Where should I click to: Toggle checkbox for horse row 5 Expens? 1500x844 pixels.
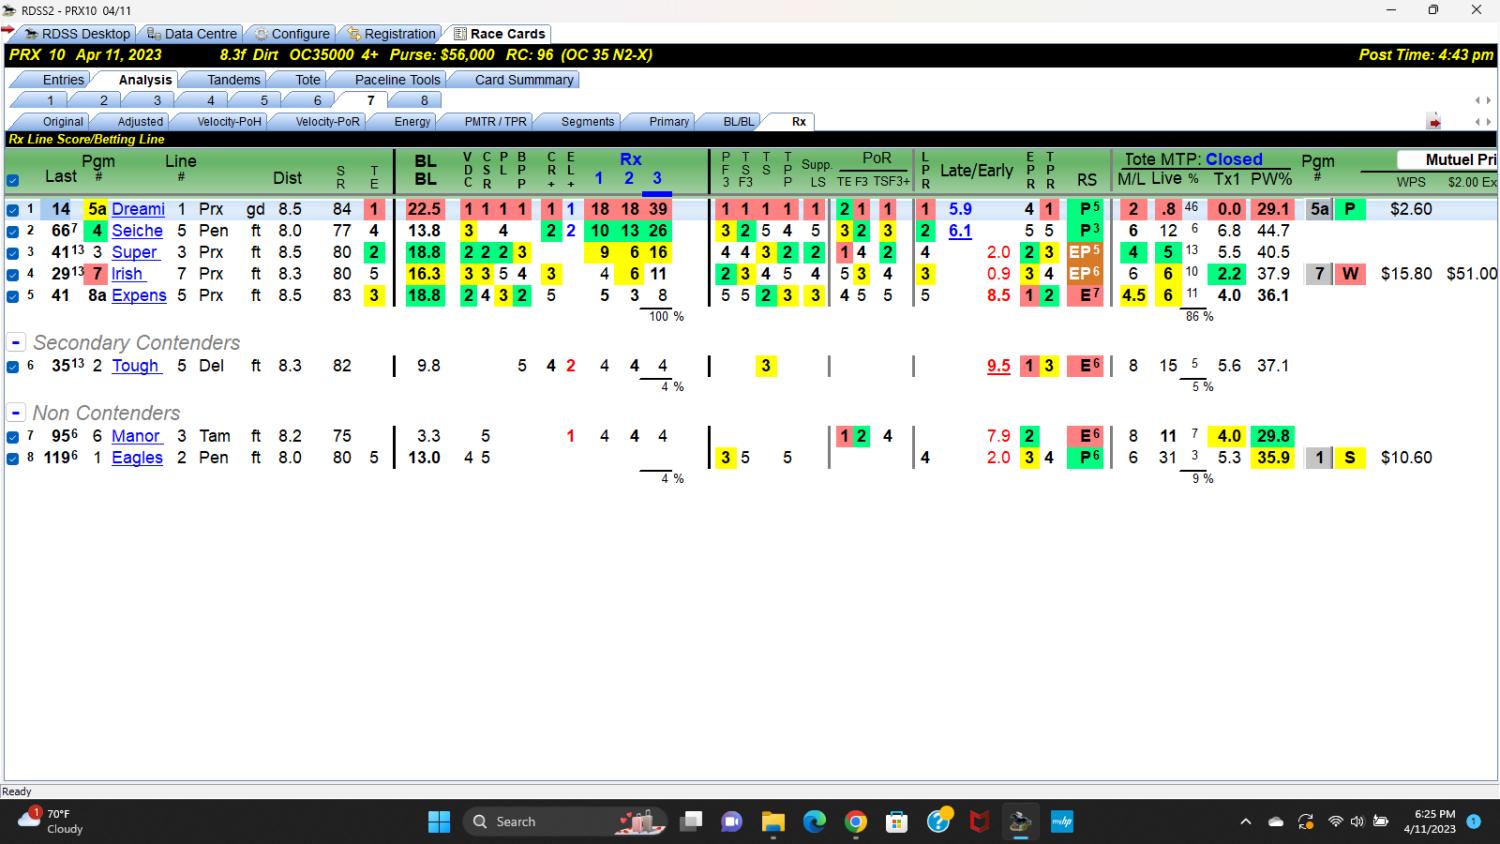click(13, 296)
